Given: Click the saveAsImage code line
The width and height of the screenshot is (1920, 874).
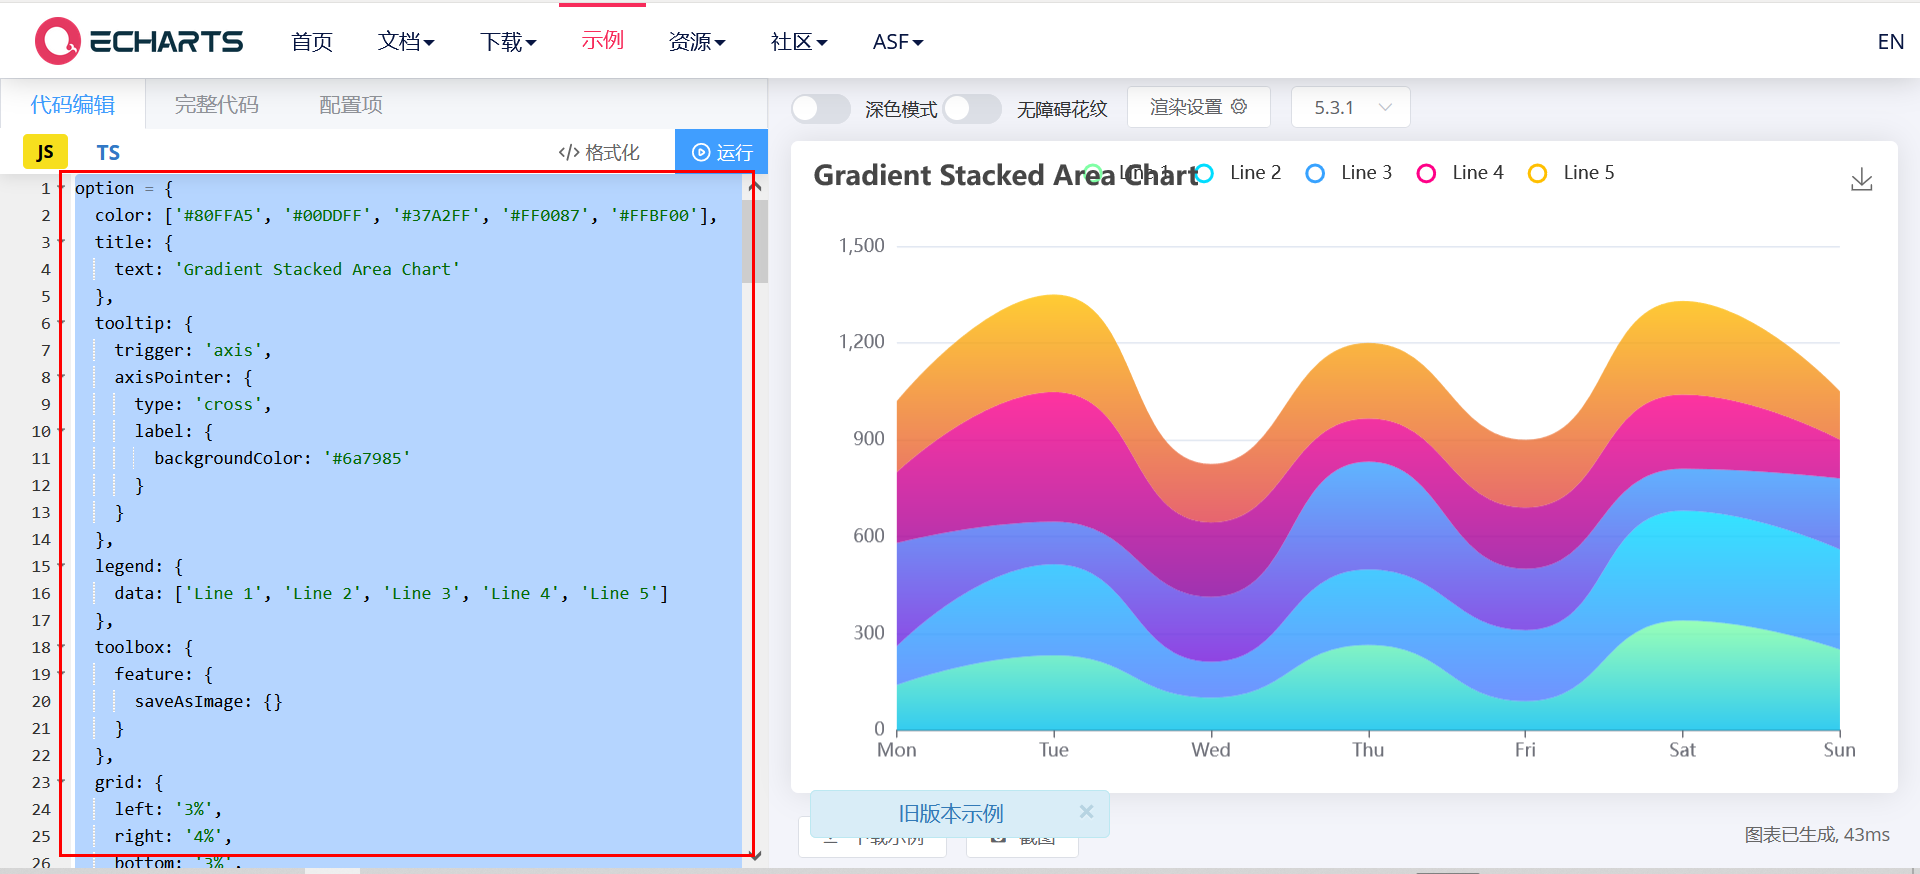Looking at the screenshot, I should 208,701.
